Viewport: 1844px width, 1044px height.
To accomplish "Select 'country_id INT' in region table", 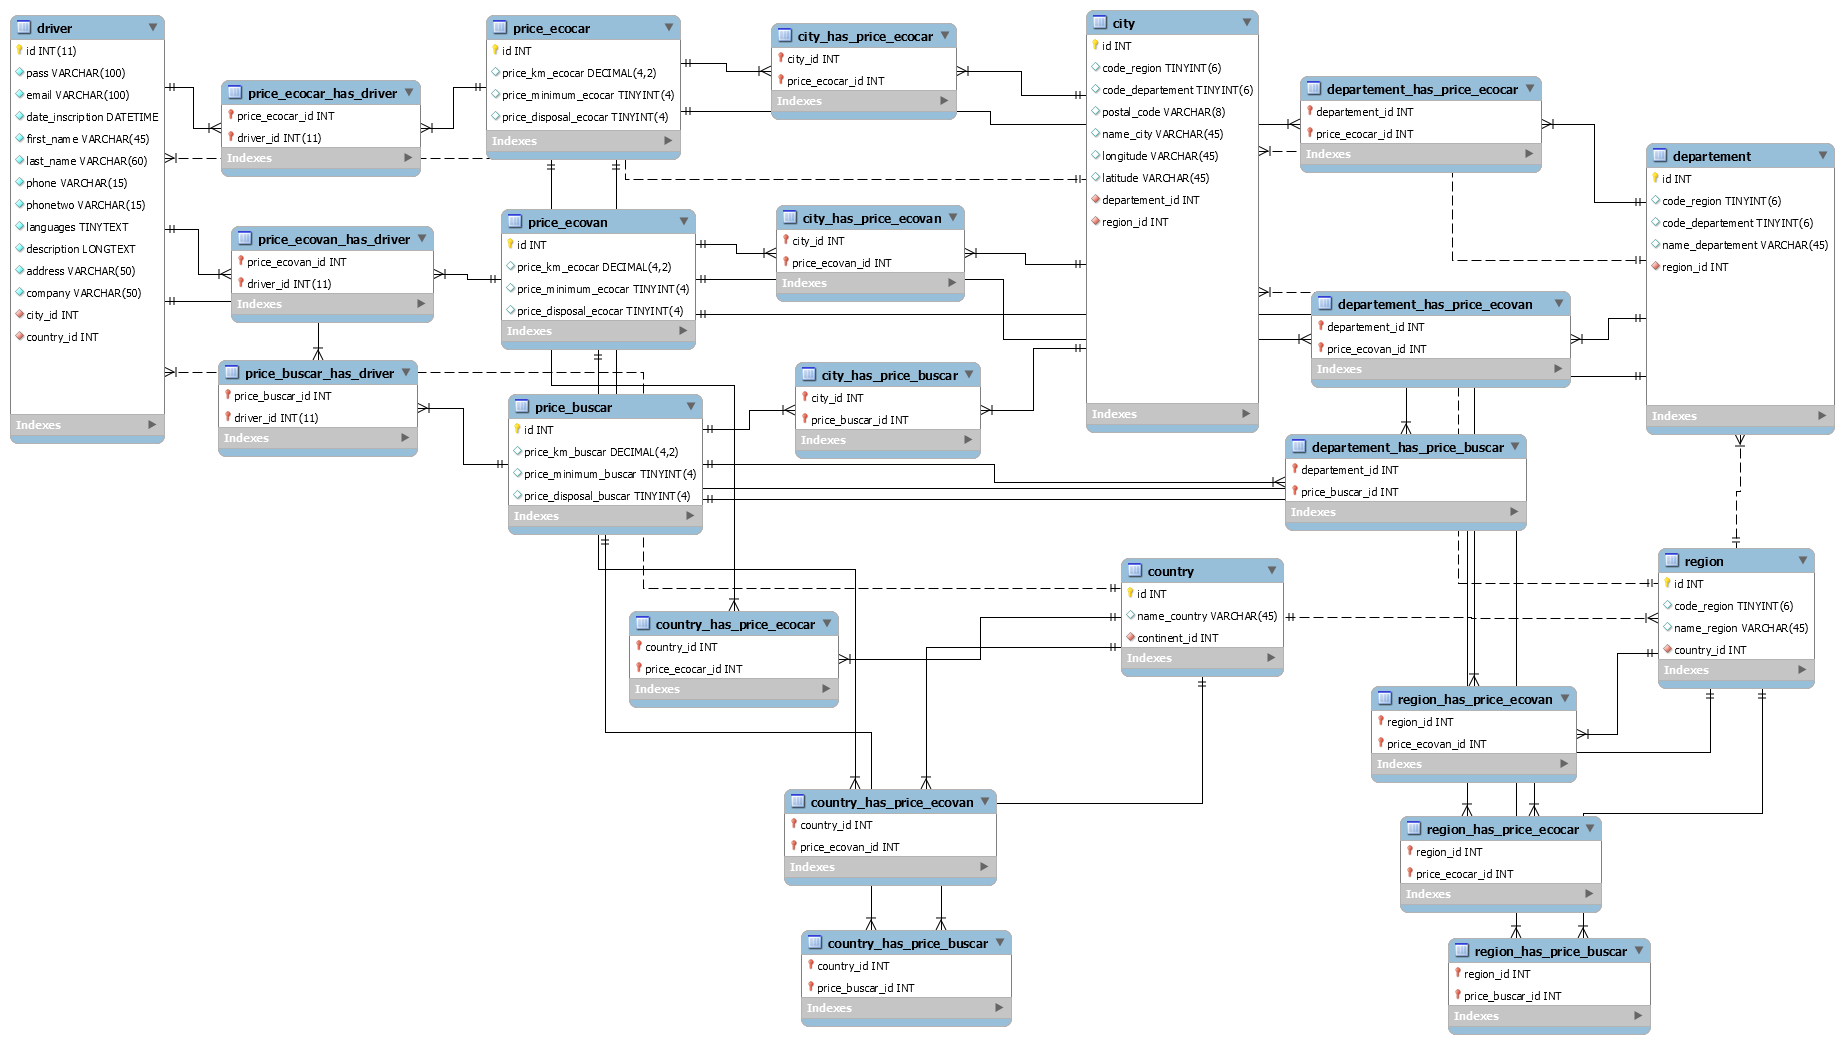I will point(1736,650).
